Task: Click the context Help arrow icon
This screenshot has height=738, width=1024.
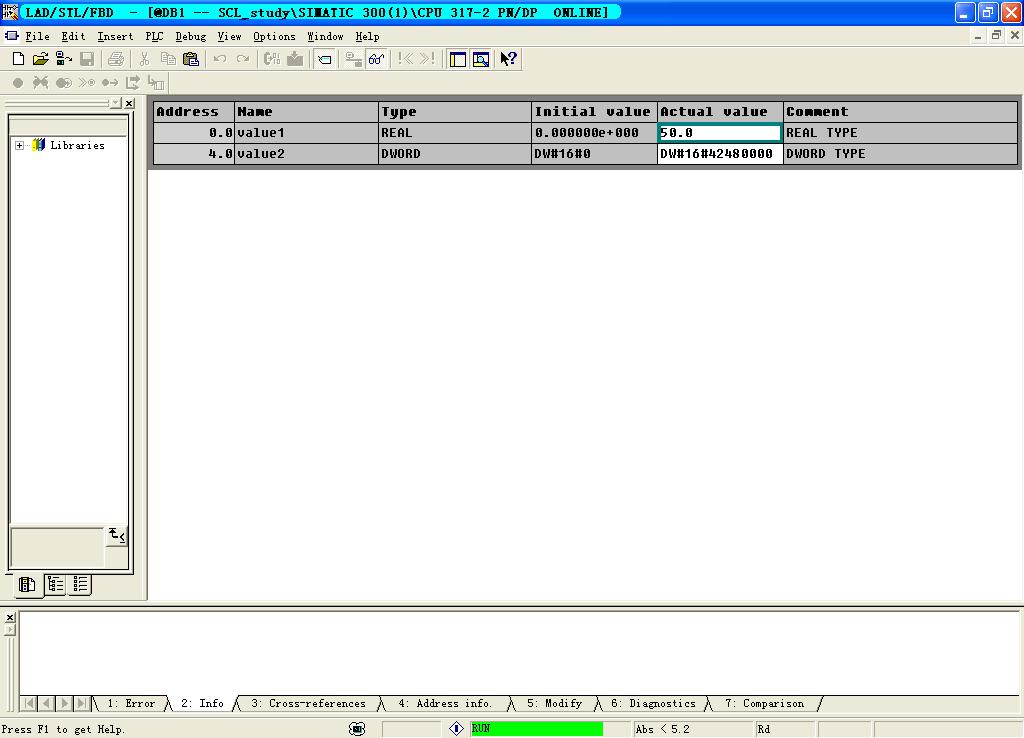Action: tap(509, 59)
